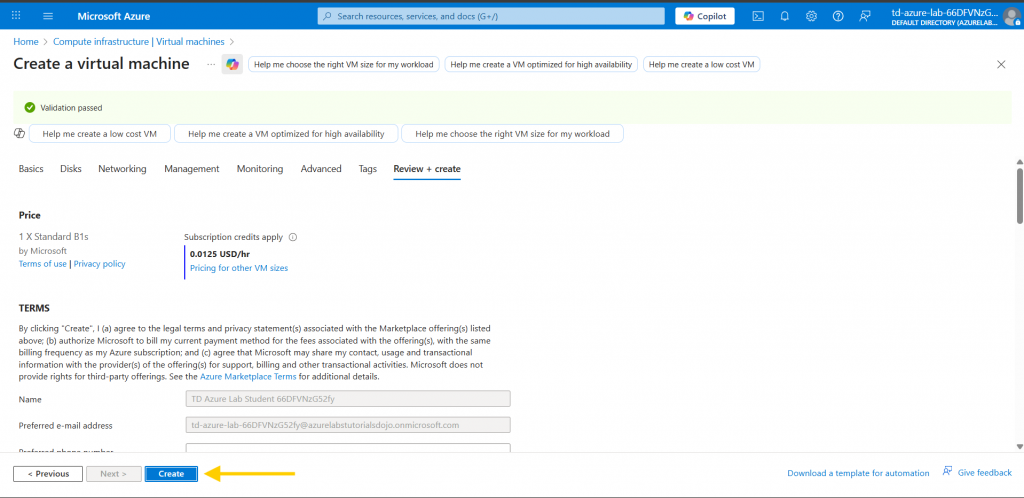Click the Copilot icon beside page title
Screen dimensions: 1024x498
coord(232,64)
